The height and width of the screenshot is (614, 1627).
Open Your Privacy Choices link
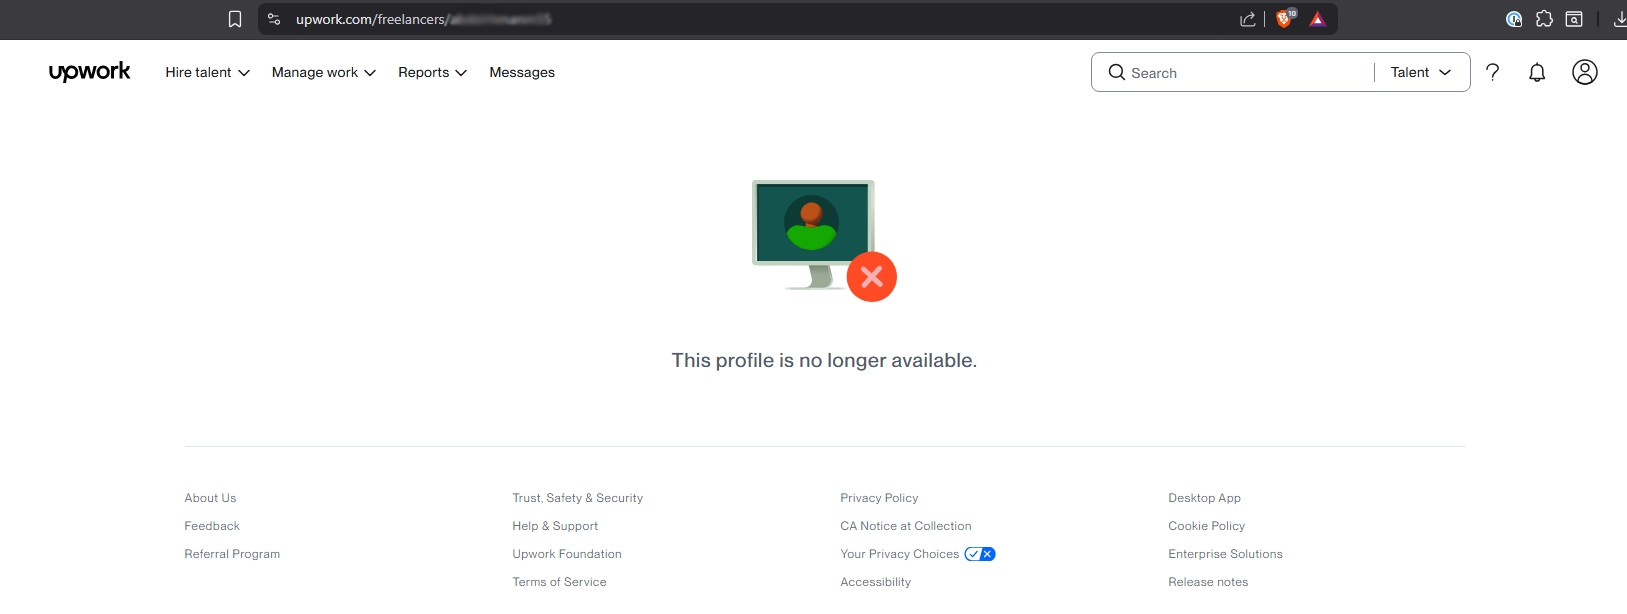tap(900, 554)
